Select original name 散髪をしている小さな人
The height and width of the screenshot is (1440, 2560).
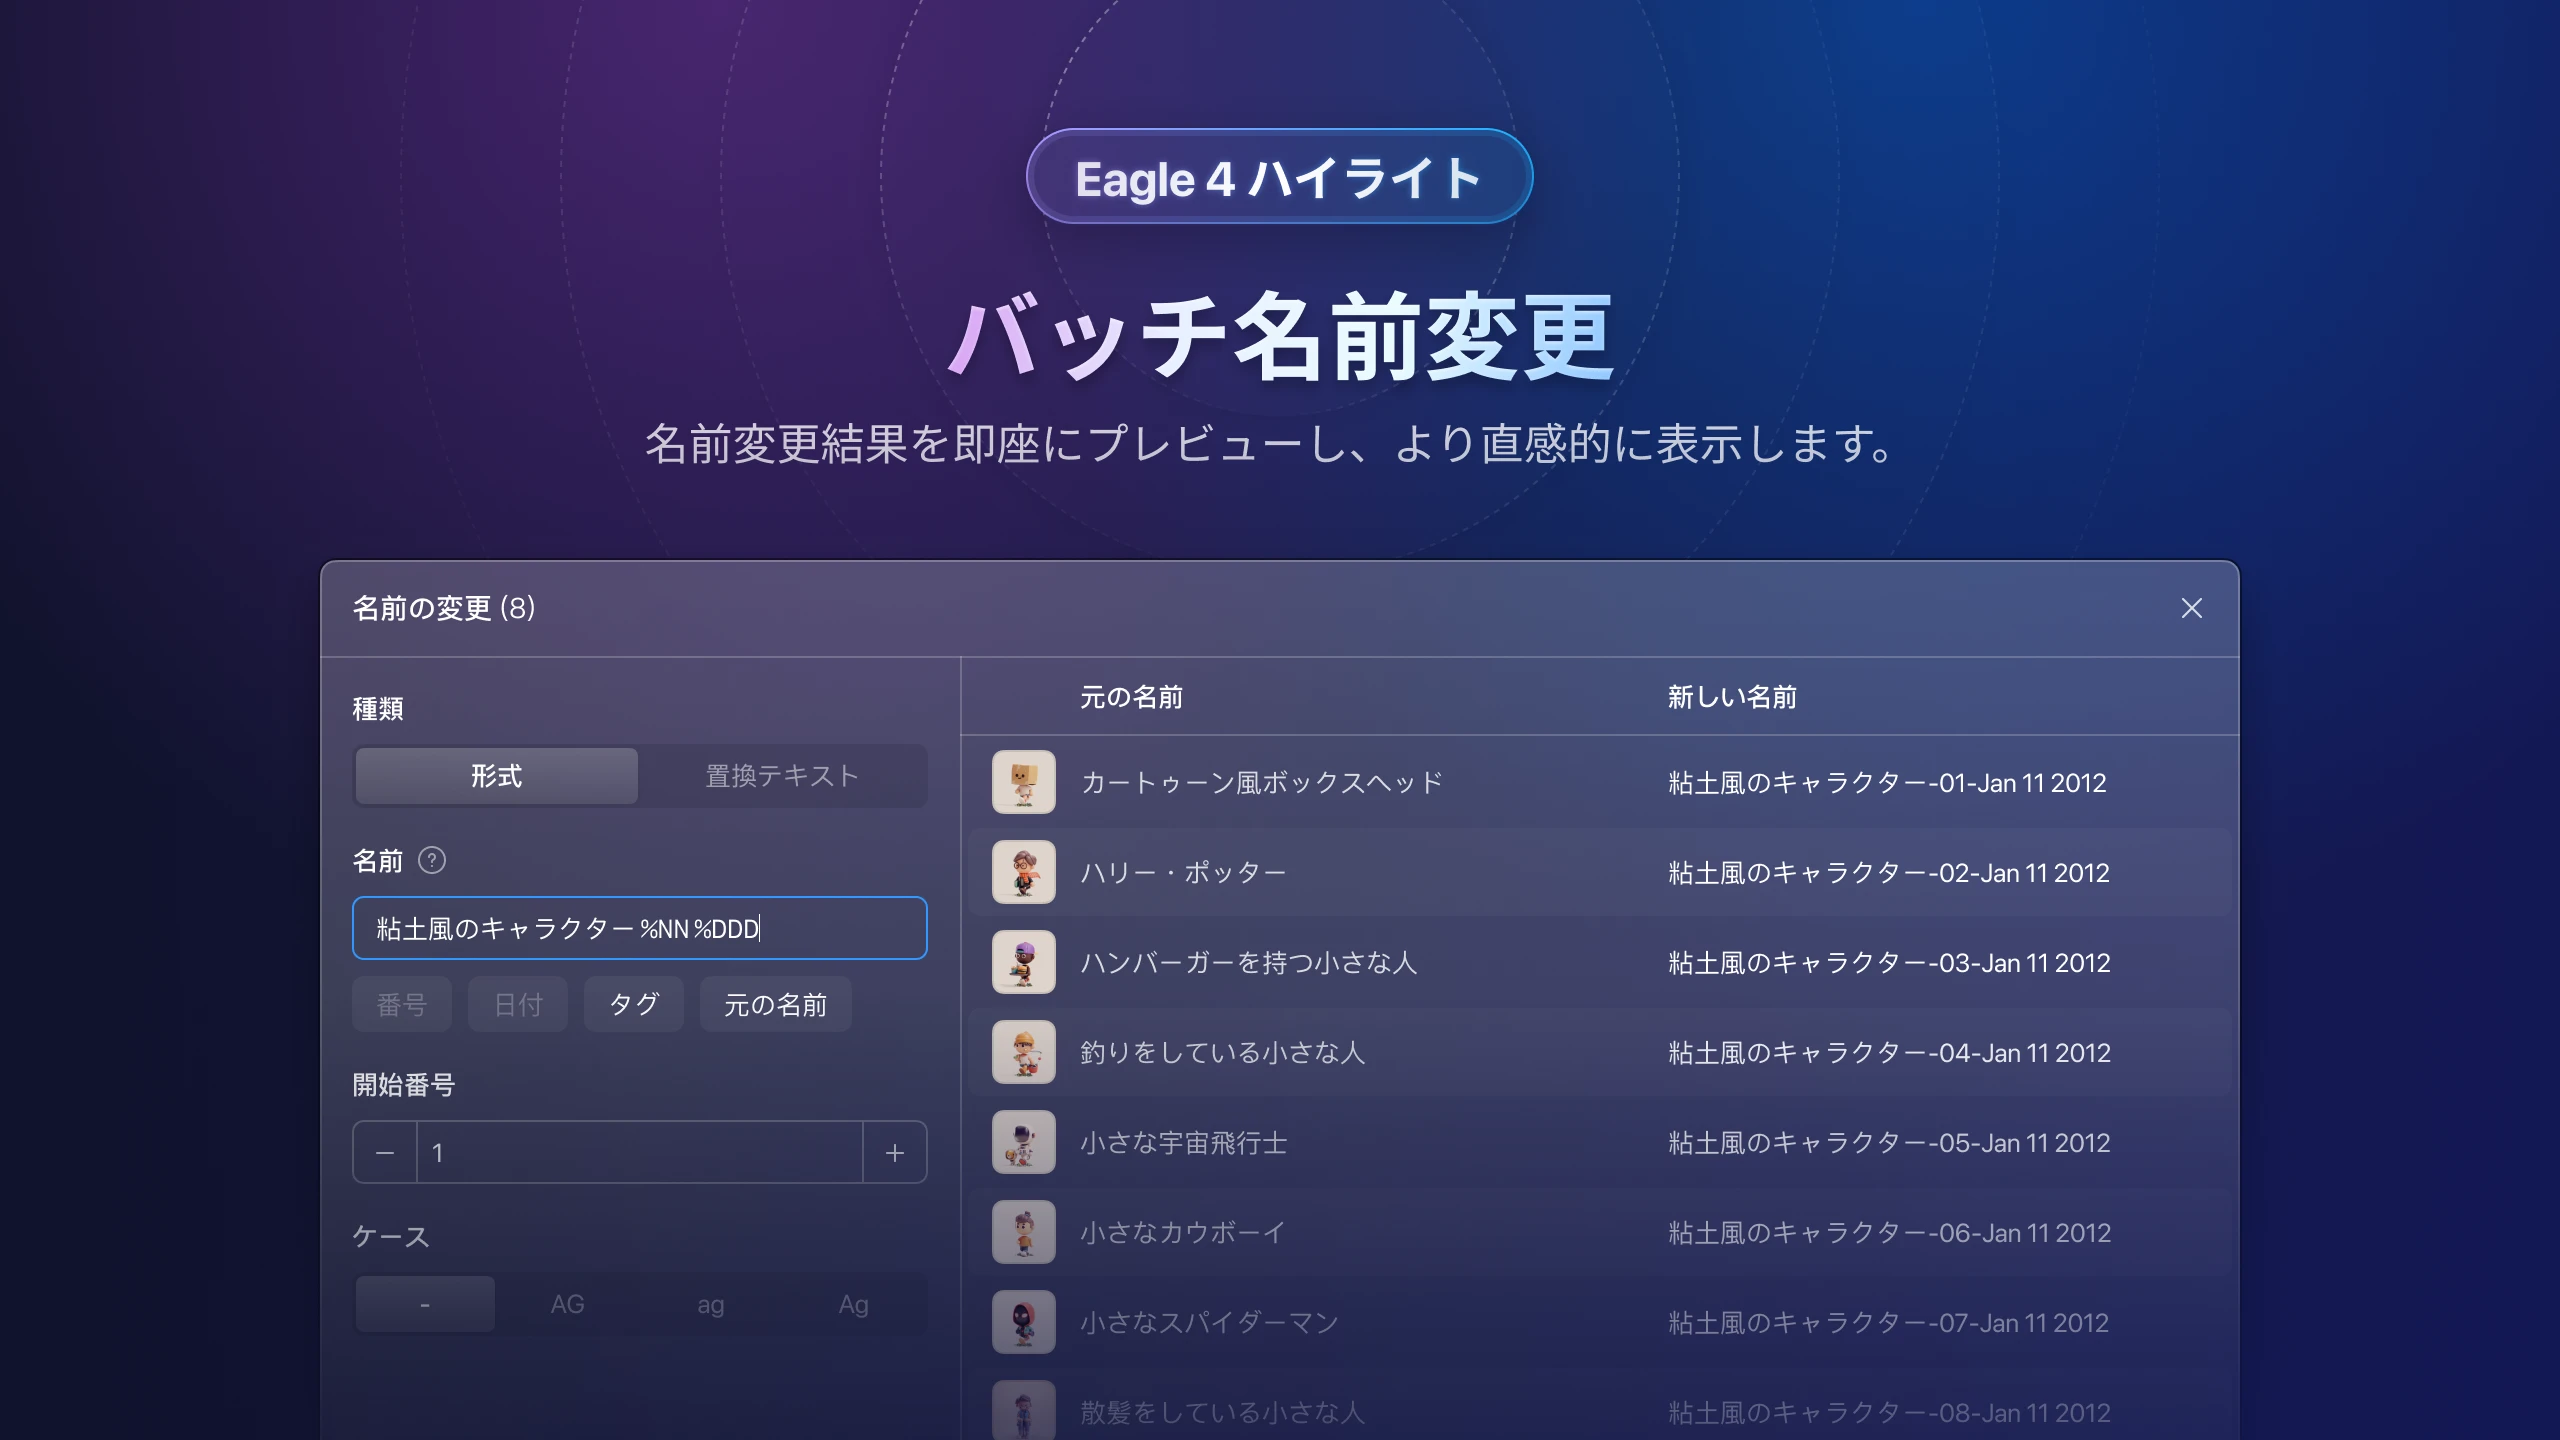[x=1222, y=1412]
